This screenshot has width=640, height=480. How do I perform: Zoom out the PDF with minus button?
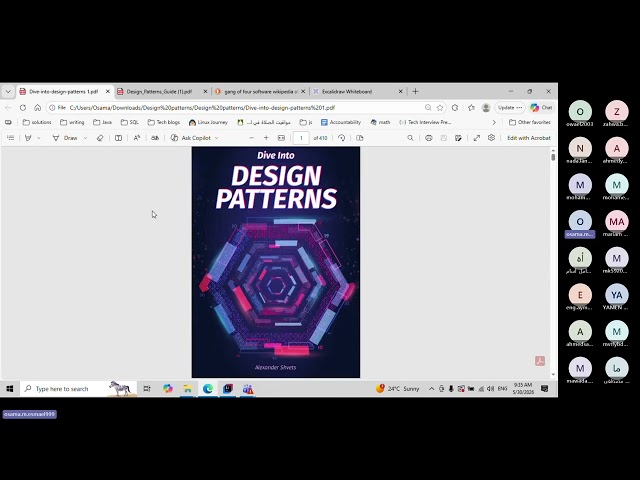tap(251, 138)
